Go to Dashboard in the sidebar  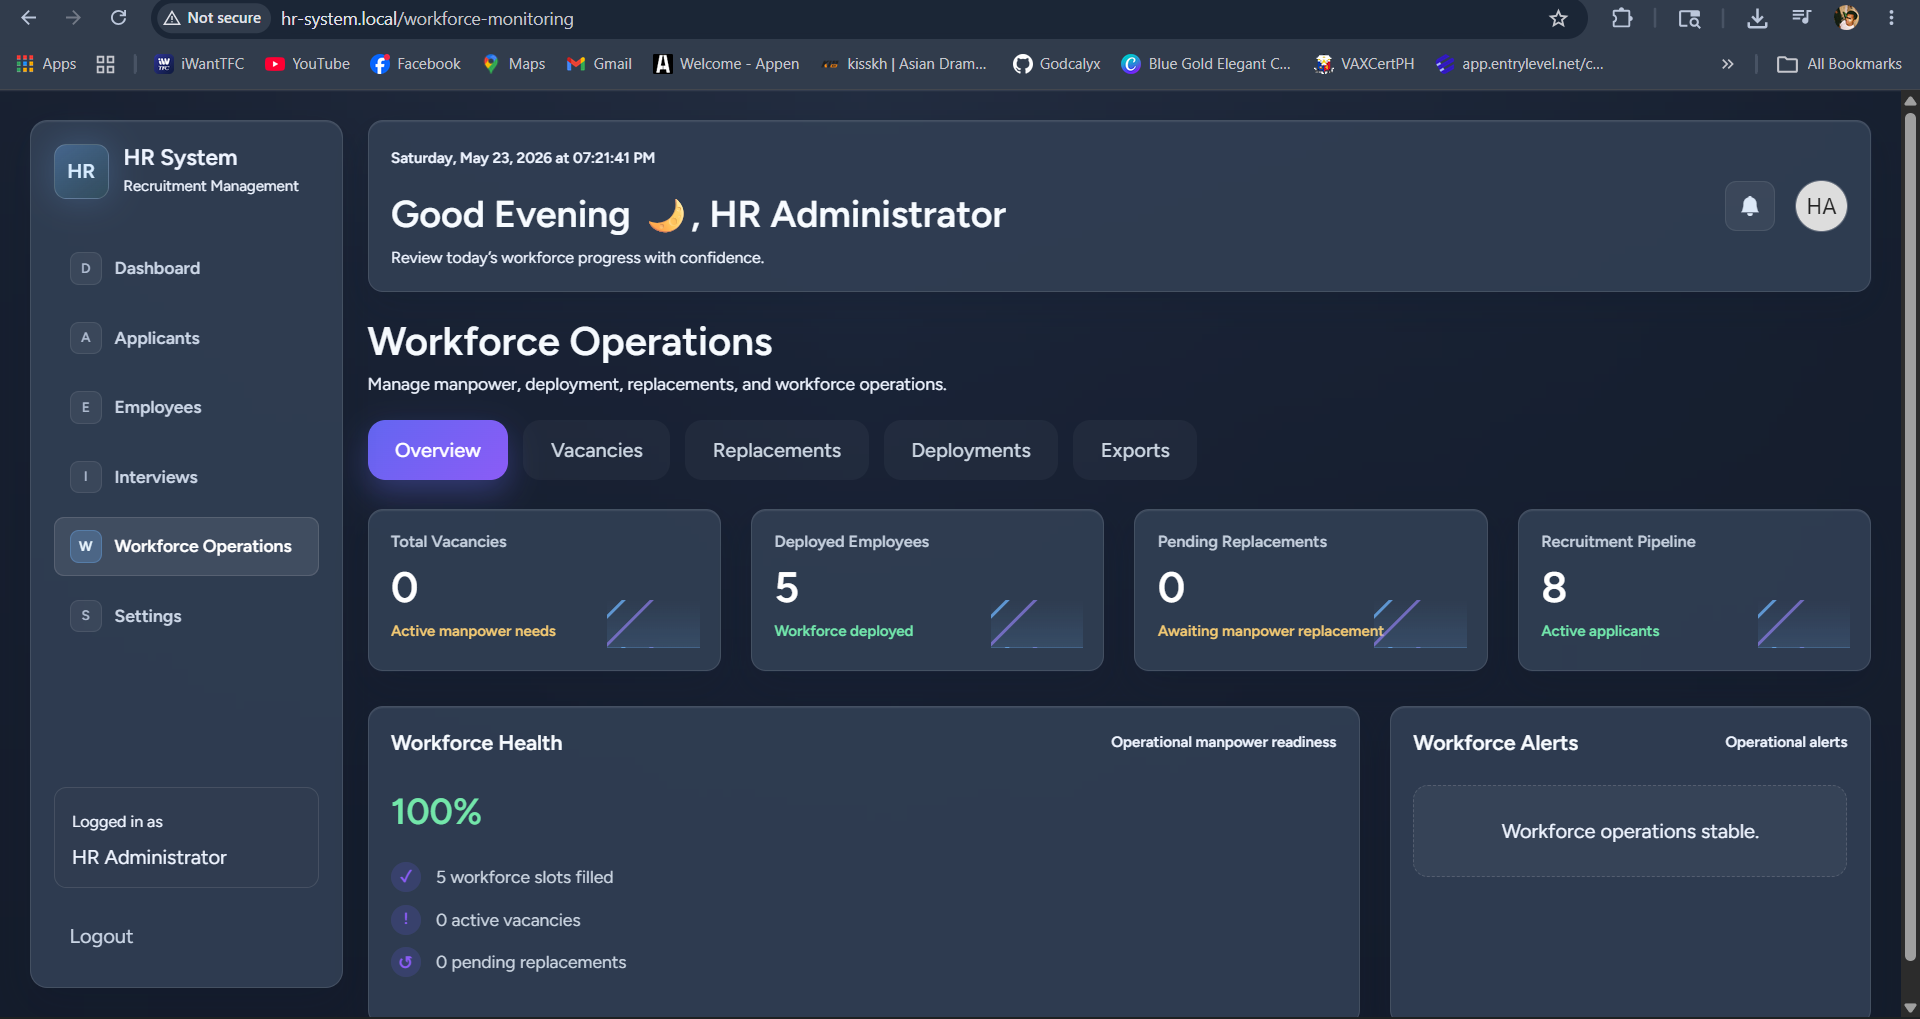[186, 268]
